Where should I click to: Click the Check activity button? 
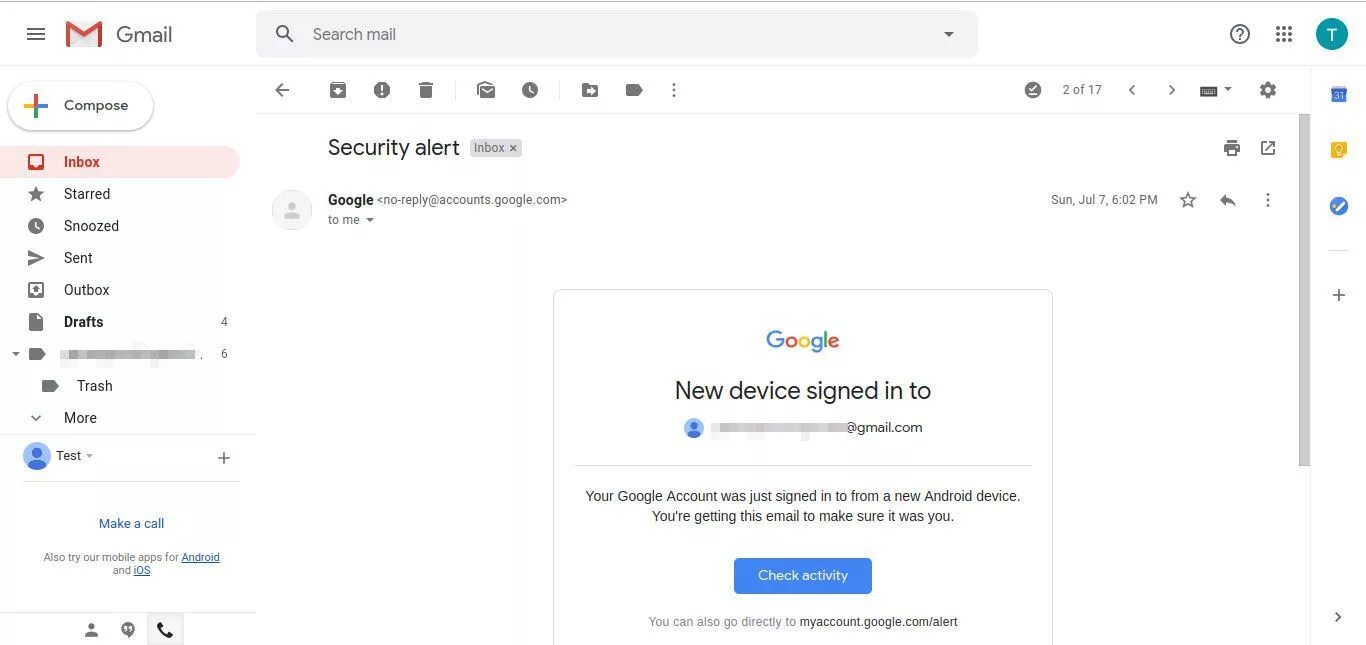point(802,575)
